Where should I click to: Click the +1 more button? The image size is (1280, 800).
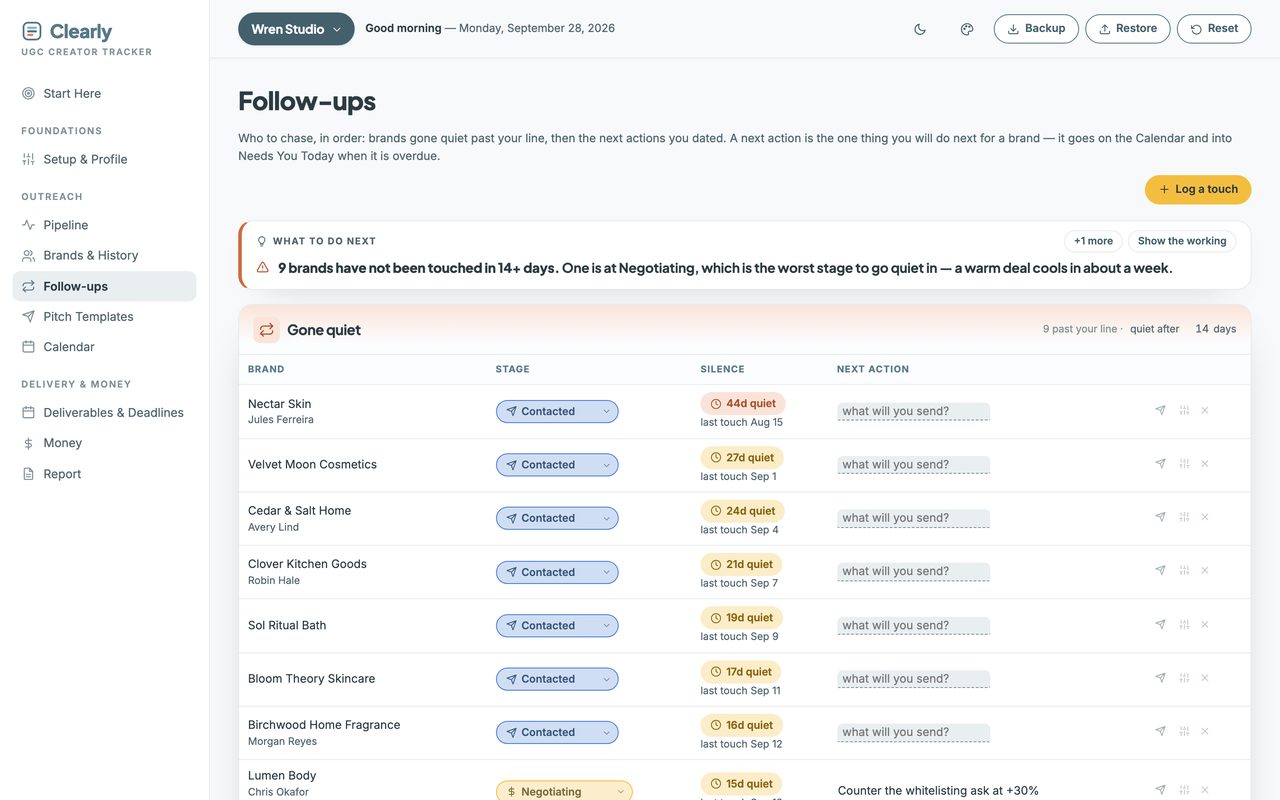[1093, 241]
